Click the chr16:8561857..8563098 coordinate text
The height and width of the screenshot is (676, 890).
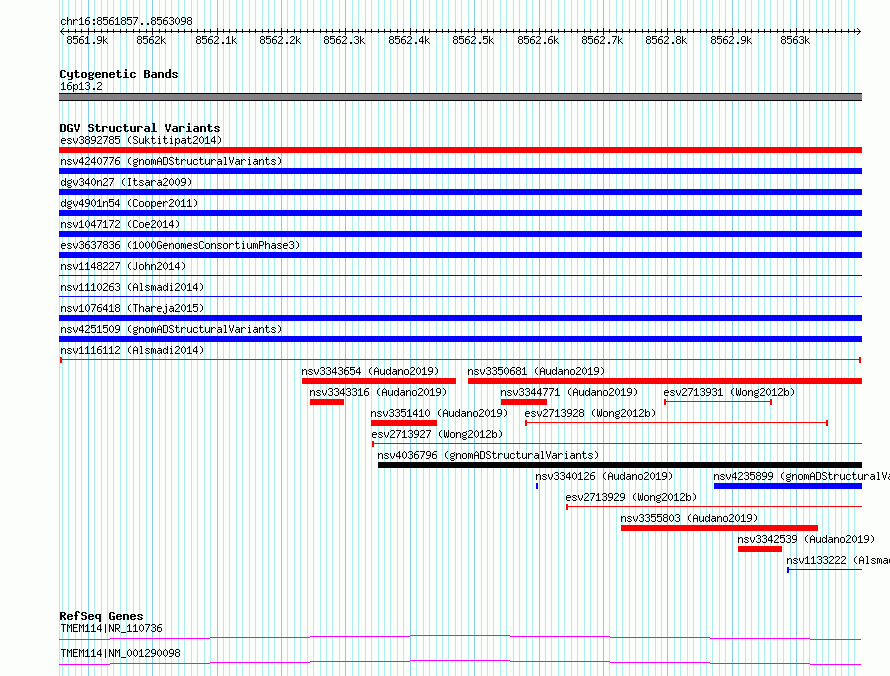pos(126,21)
